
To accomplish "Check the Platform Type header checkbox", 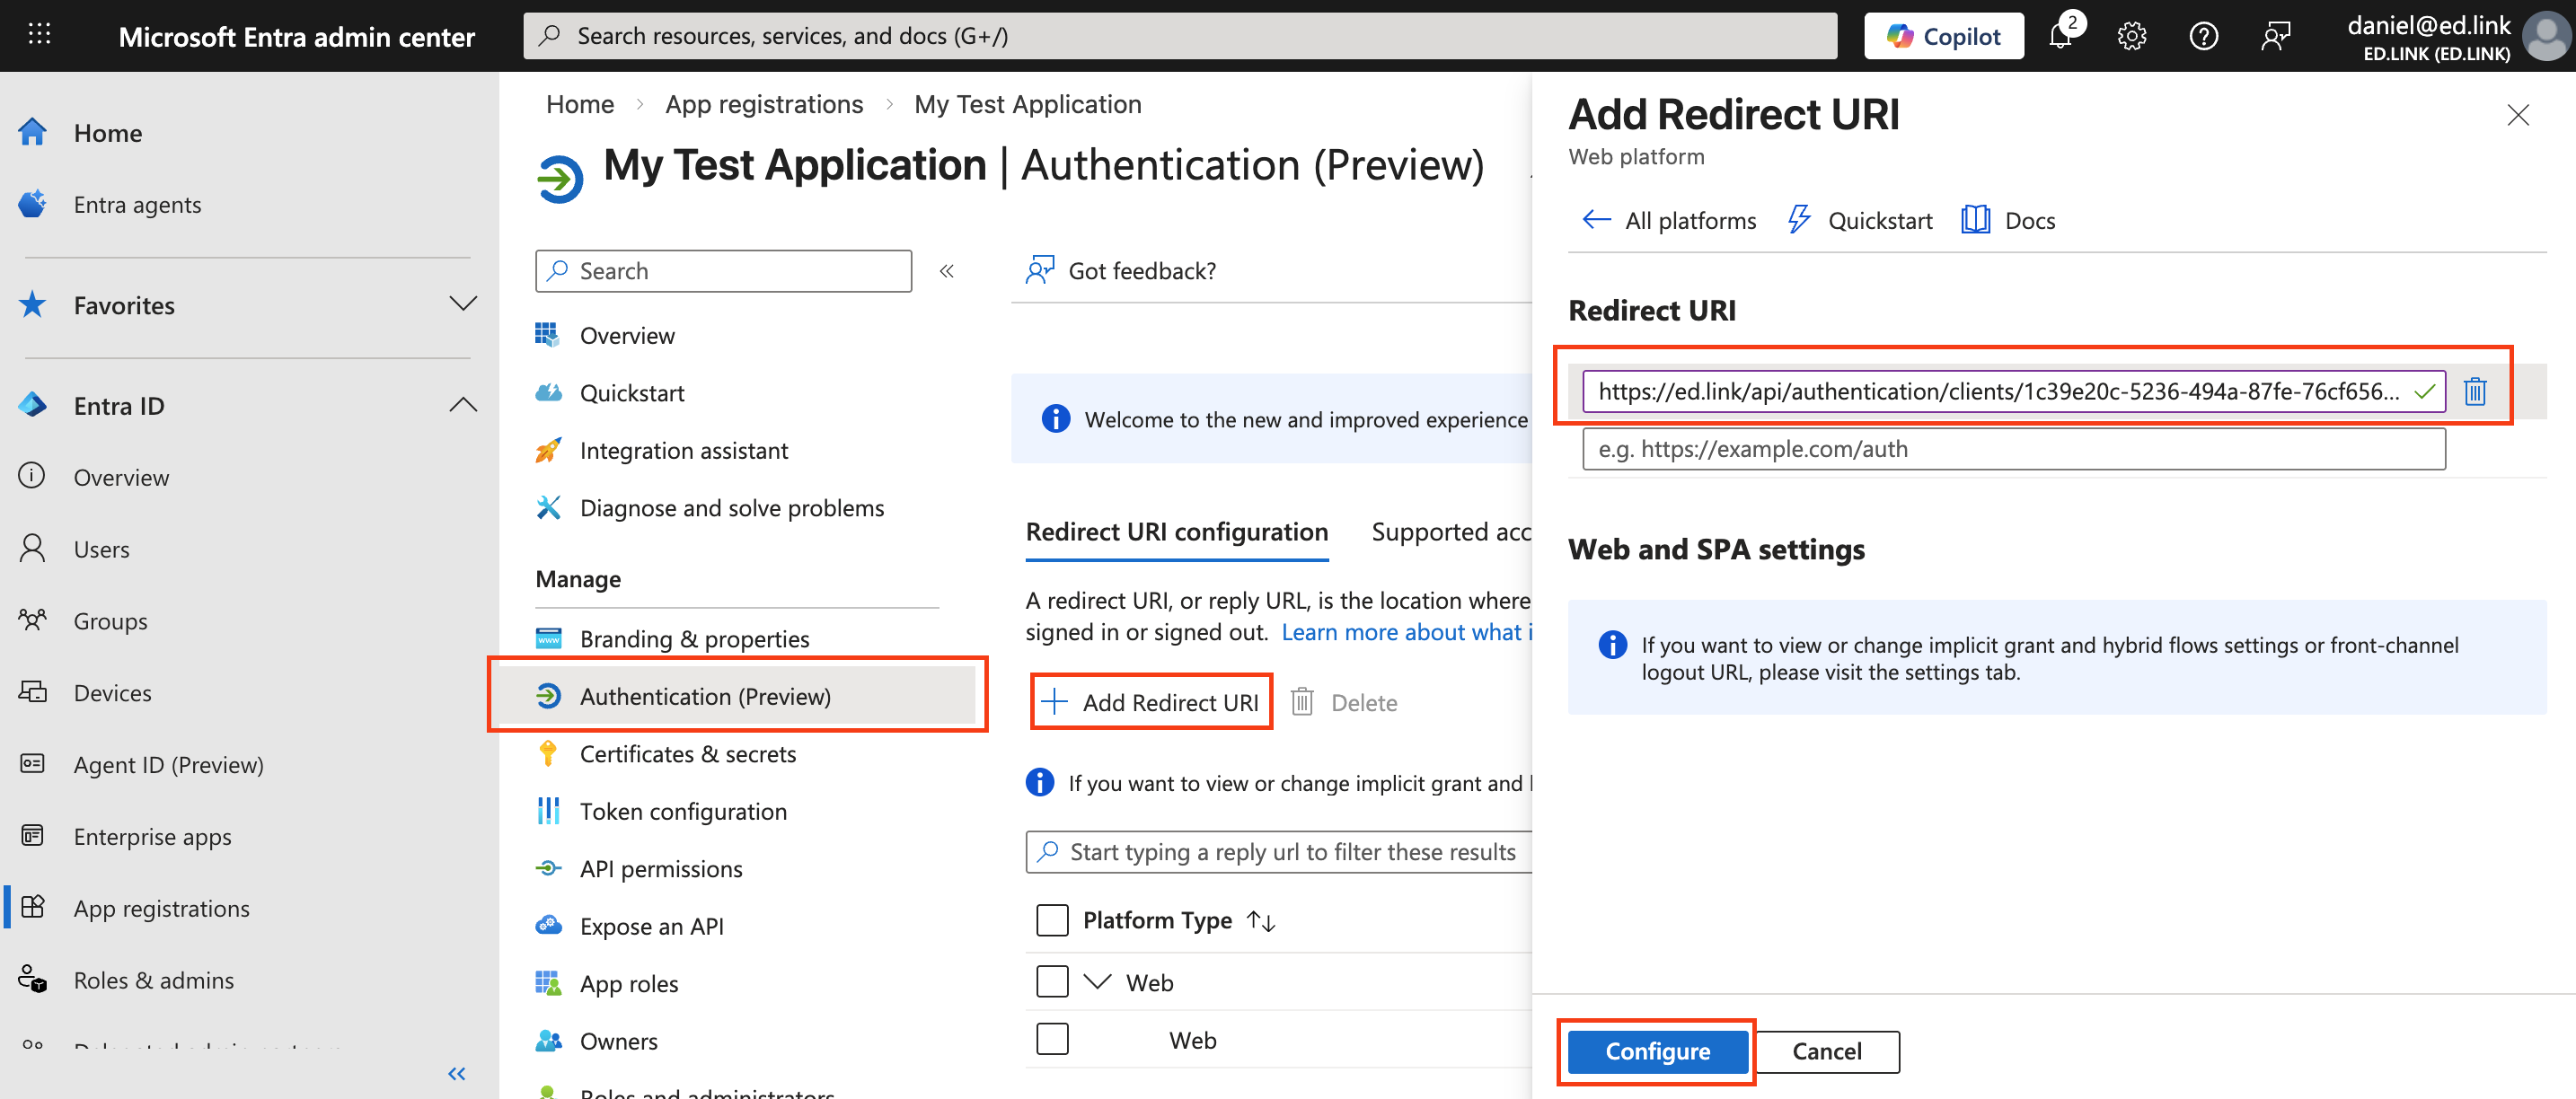I will (x=1051, y=919).
